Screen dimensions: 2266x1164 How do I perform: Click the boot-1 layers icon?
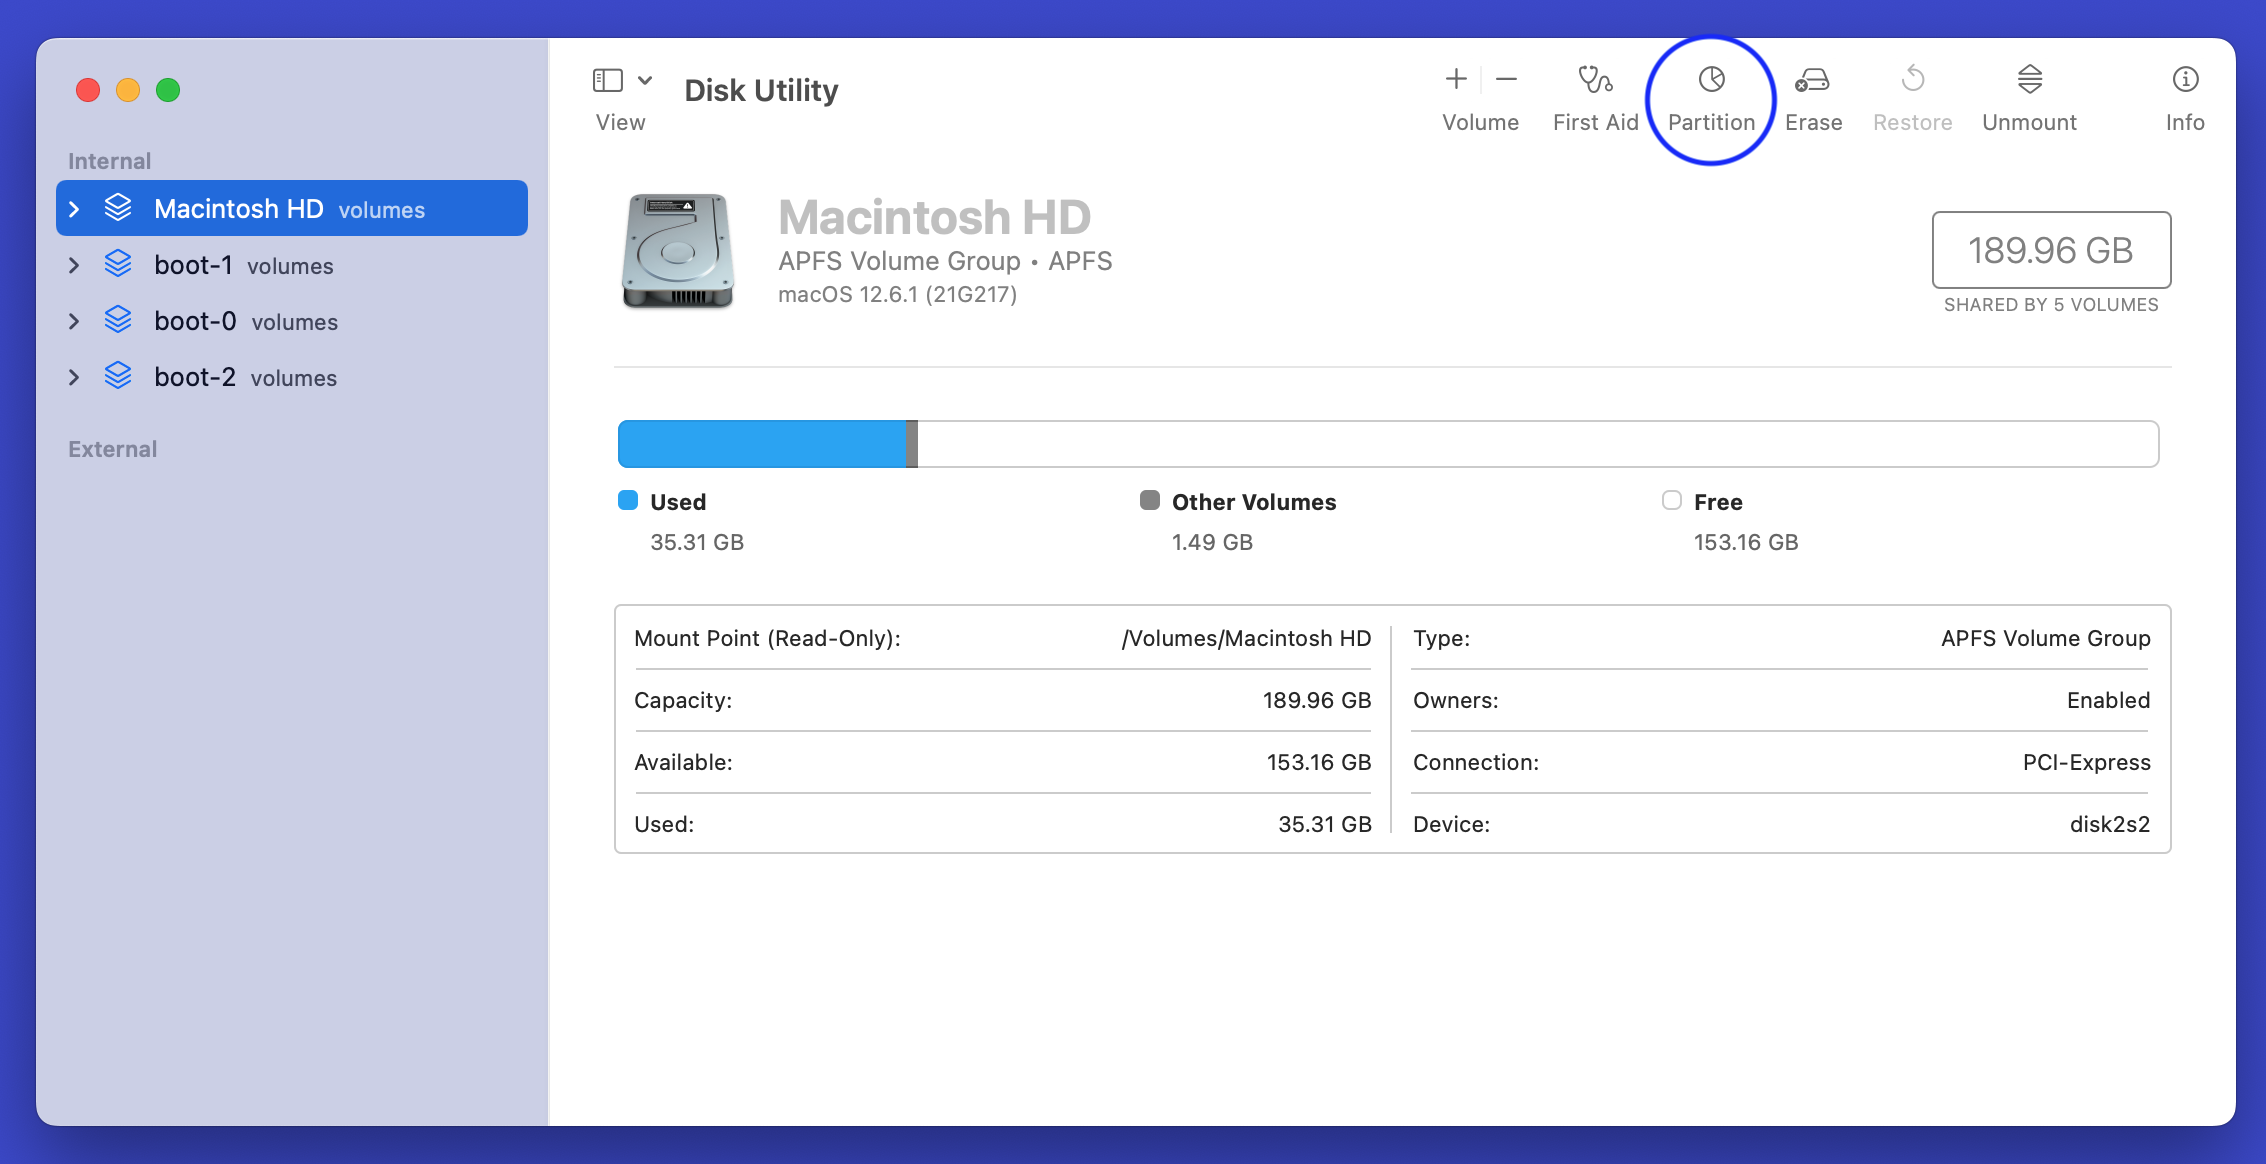118,263
